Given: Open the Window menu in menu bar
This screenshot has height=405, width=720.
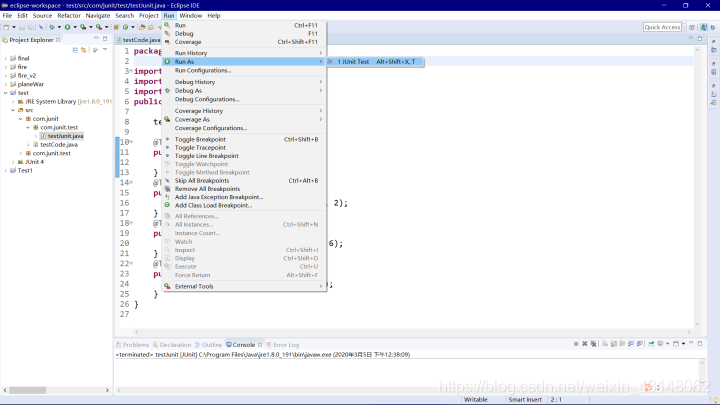Looking at the screenshot, I should [x=191, y=16].
